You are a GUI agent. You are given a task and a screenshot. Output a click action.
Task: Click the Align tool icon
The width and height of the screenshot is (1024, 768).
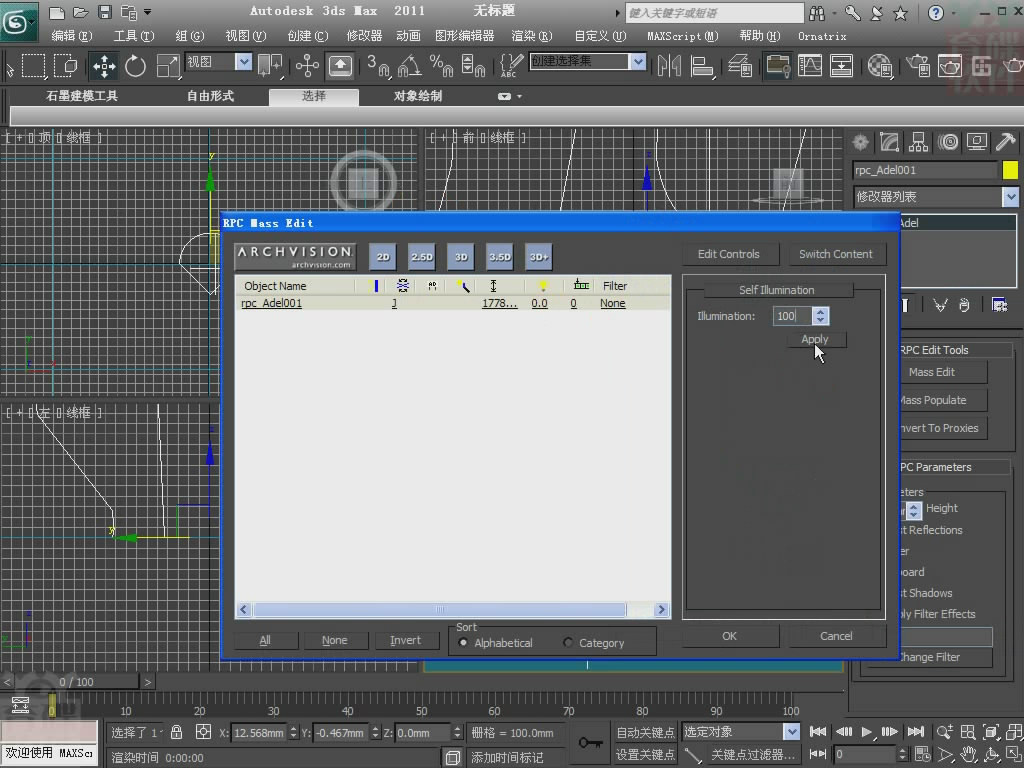point(701,66)
